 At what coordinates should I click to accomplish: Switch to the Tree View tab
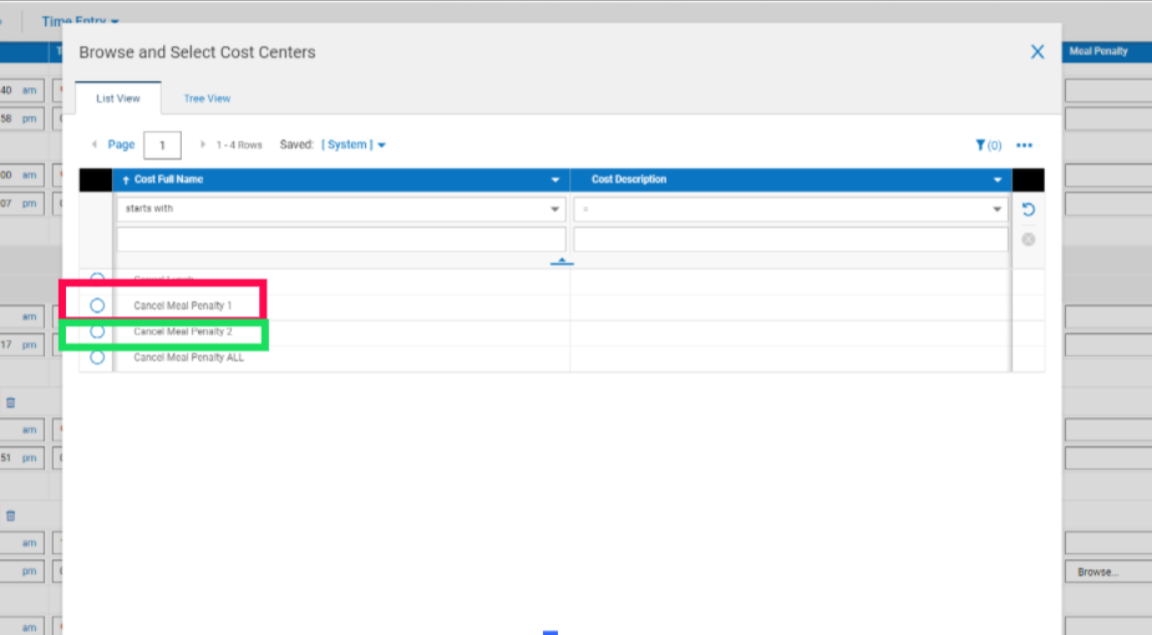point(207,98)
